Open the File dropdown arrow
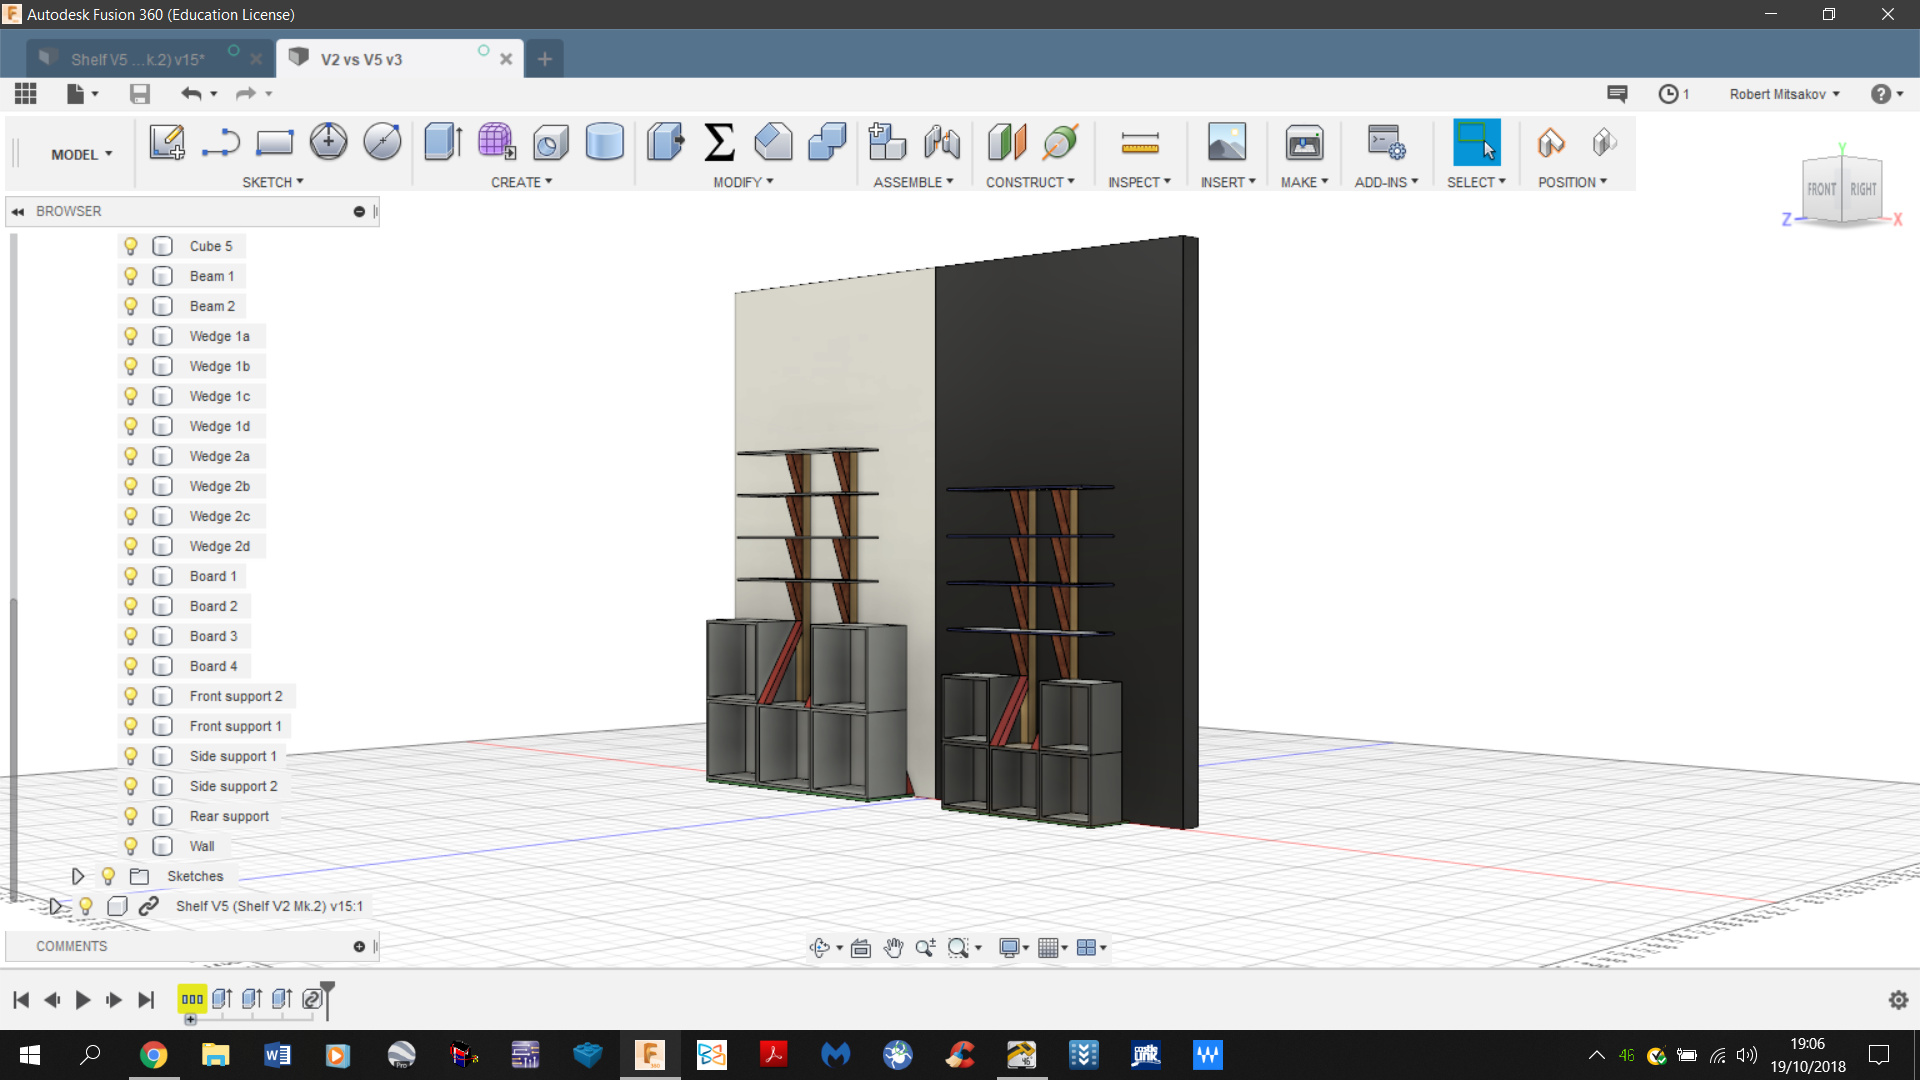The height and width of the screenshot is (1080, 1920). pos(95,94)
